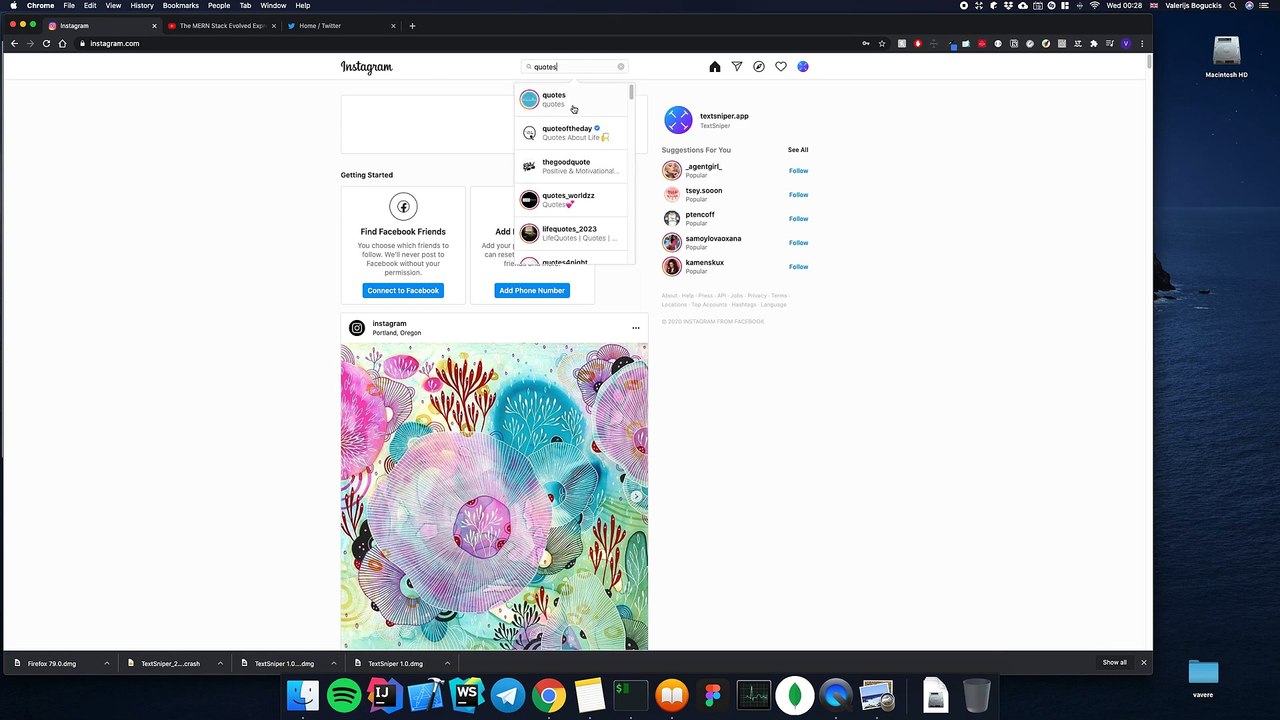This screenshot has height=720, width=1280.
Task: Follow kamenskux suggestion
Action: pos(798,267)
